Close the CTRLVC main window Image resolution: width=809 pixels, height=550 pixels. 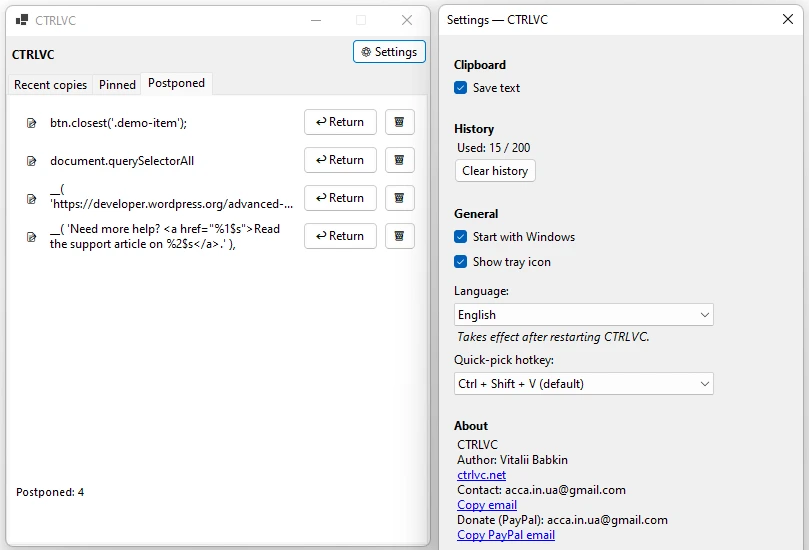407,20
